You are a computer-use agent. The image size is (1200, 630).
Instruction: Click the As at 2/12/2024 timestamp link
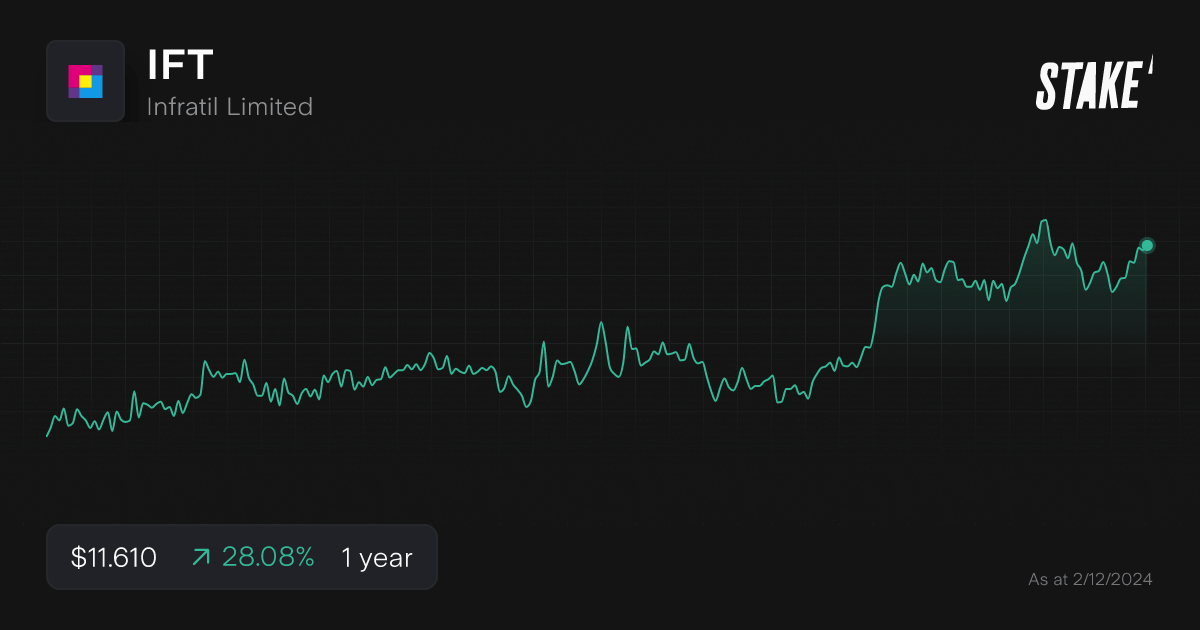coord(1090,578)
